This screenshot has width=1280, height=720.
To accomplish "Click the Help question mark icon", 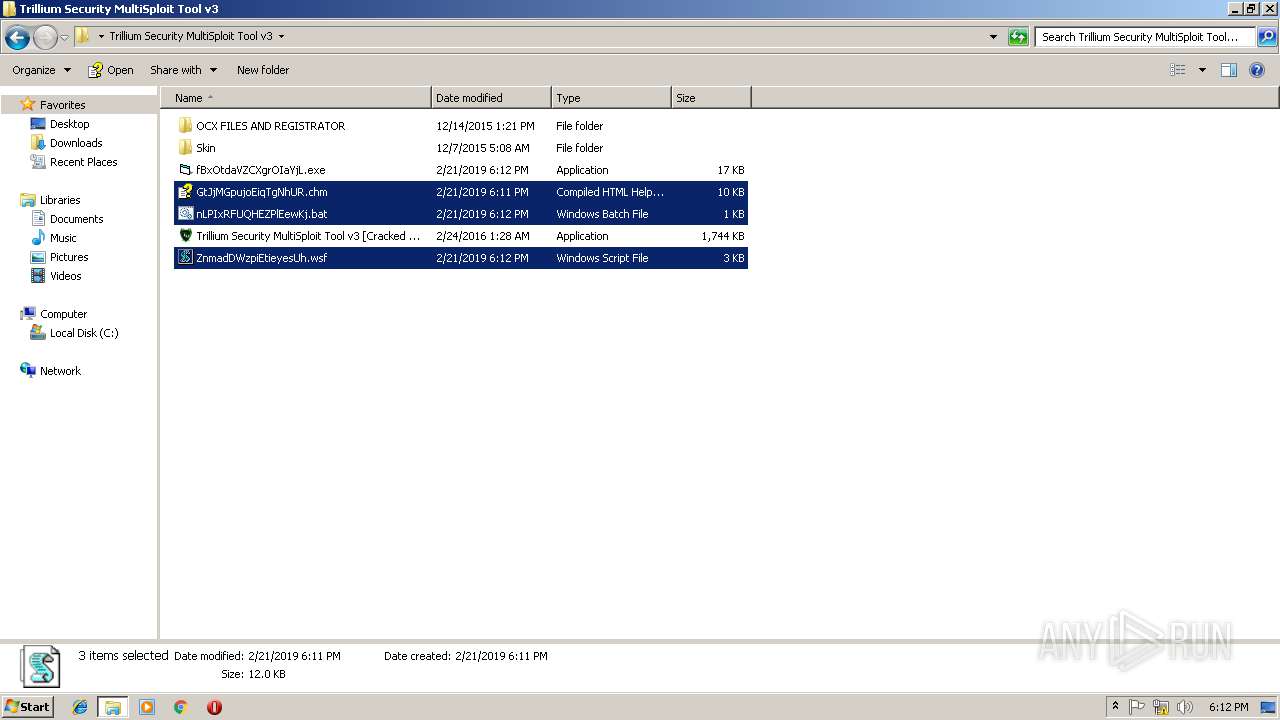I will click(1257, 70).
